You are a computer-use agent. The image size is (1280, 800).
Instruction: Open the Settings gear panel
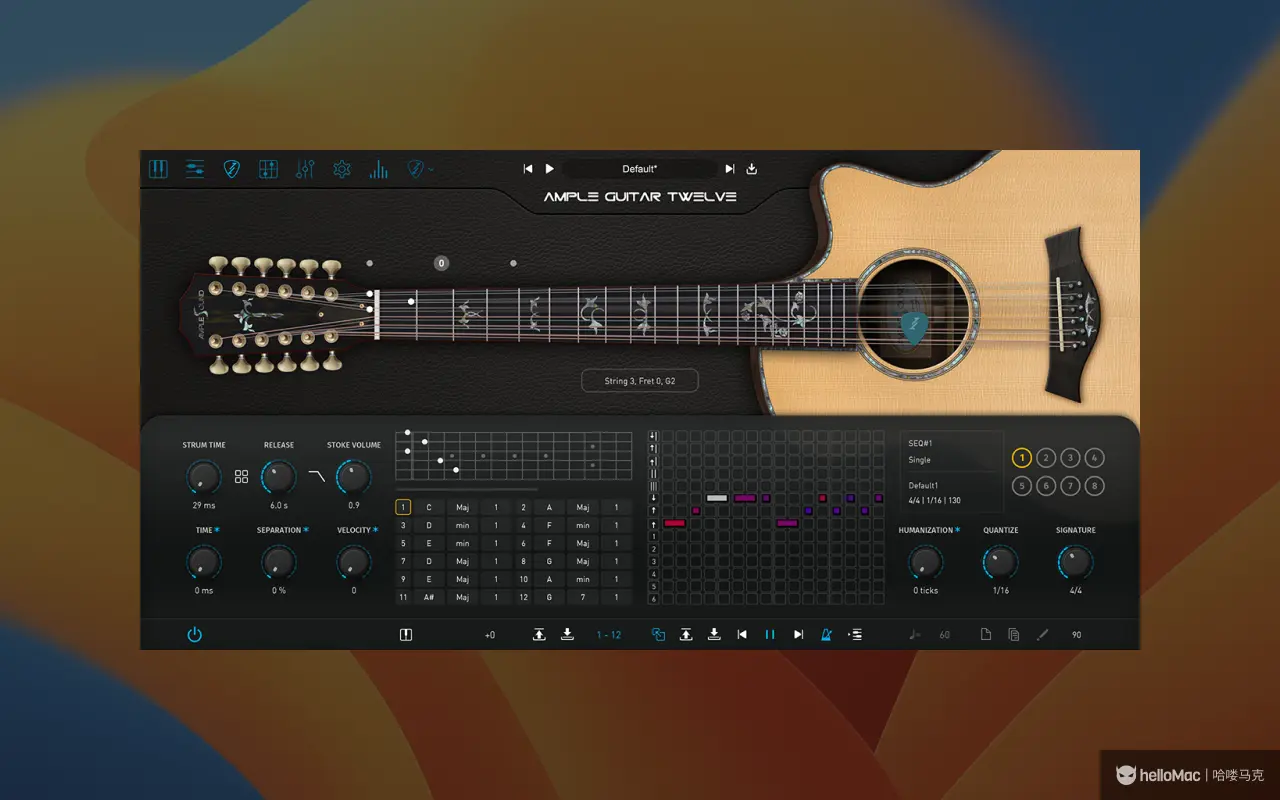click(x=341, y=169)
